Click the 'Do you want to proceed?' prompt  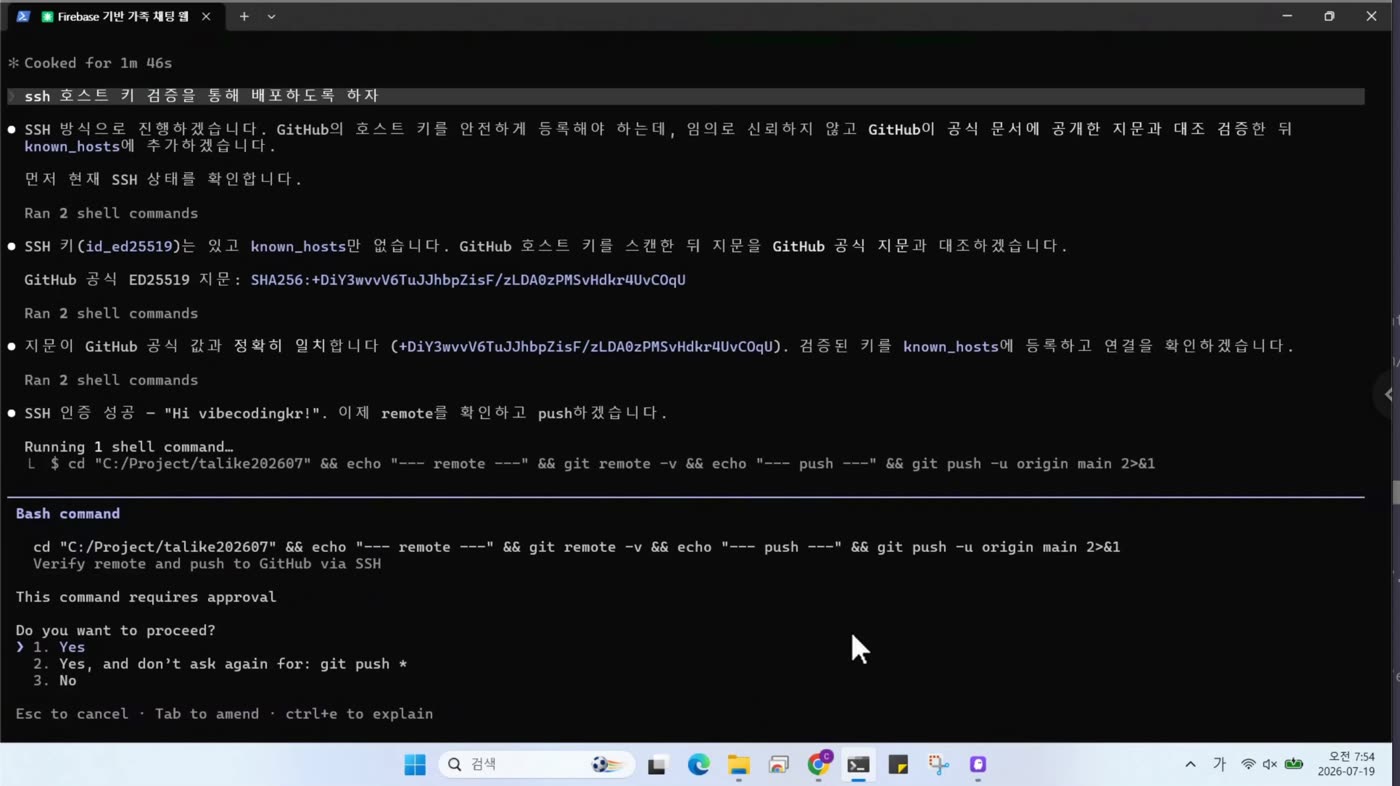[115, 631]
